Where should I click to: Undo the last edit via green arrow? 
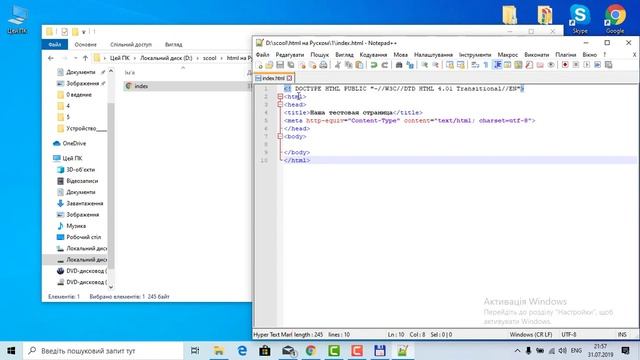[x=373, y=65]
